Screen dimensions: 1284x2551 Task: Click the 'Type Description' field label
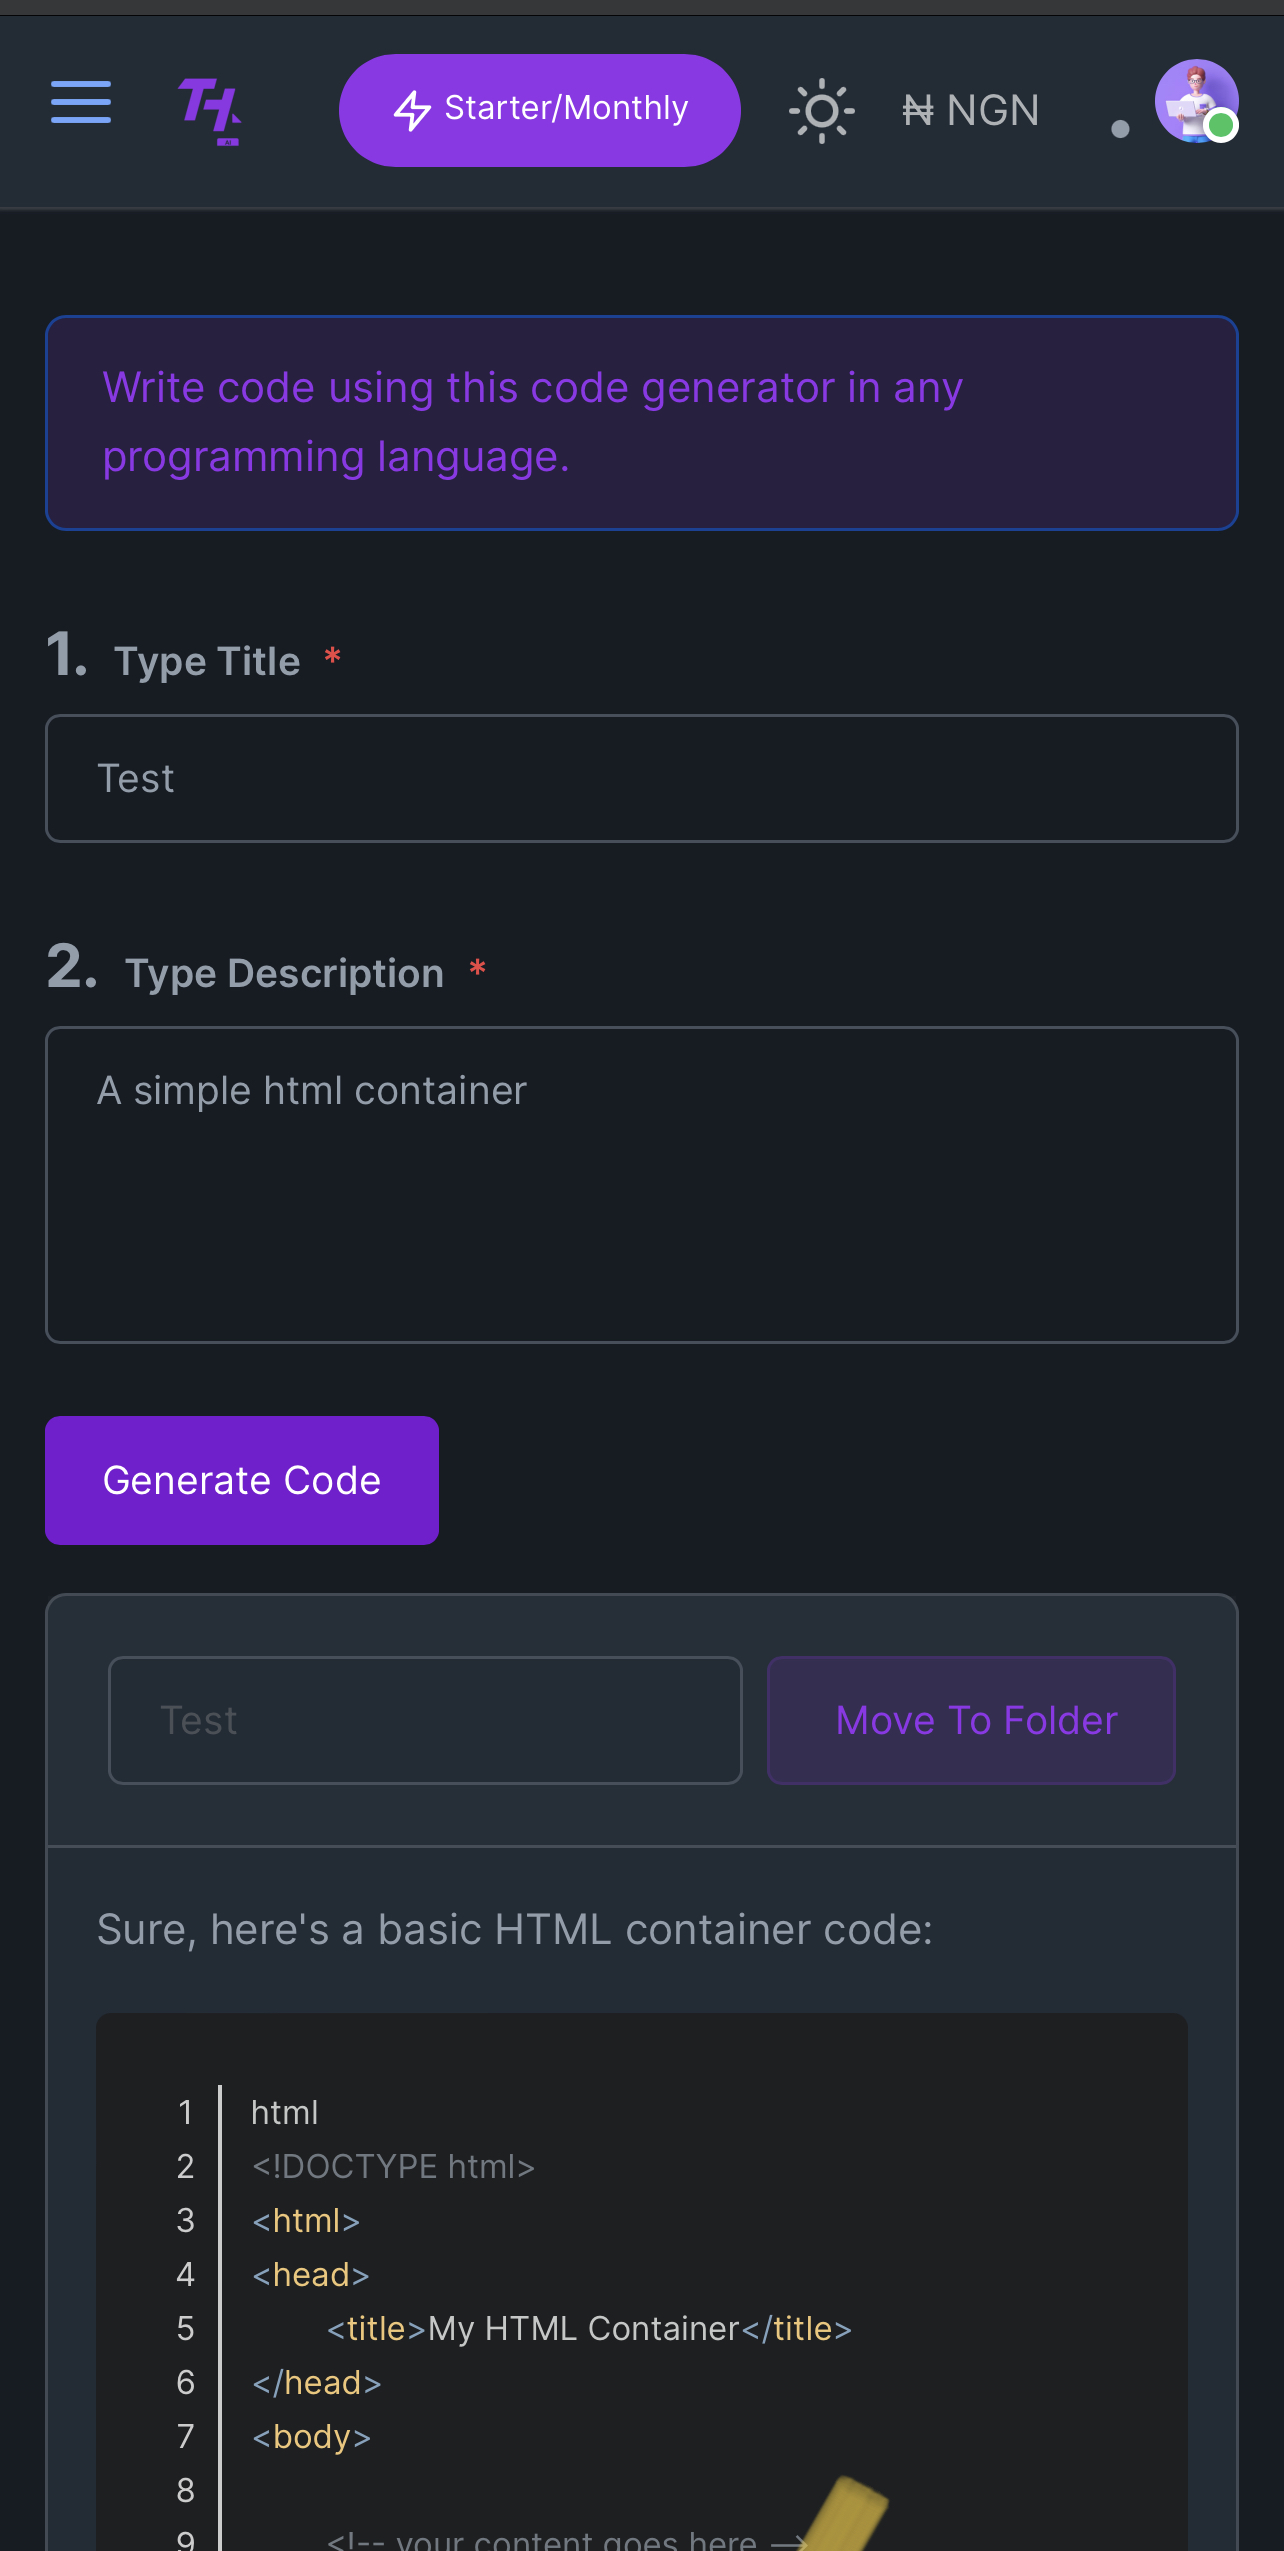point(284,973)
